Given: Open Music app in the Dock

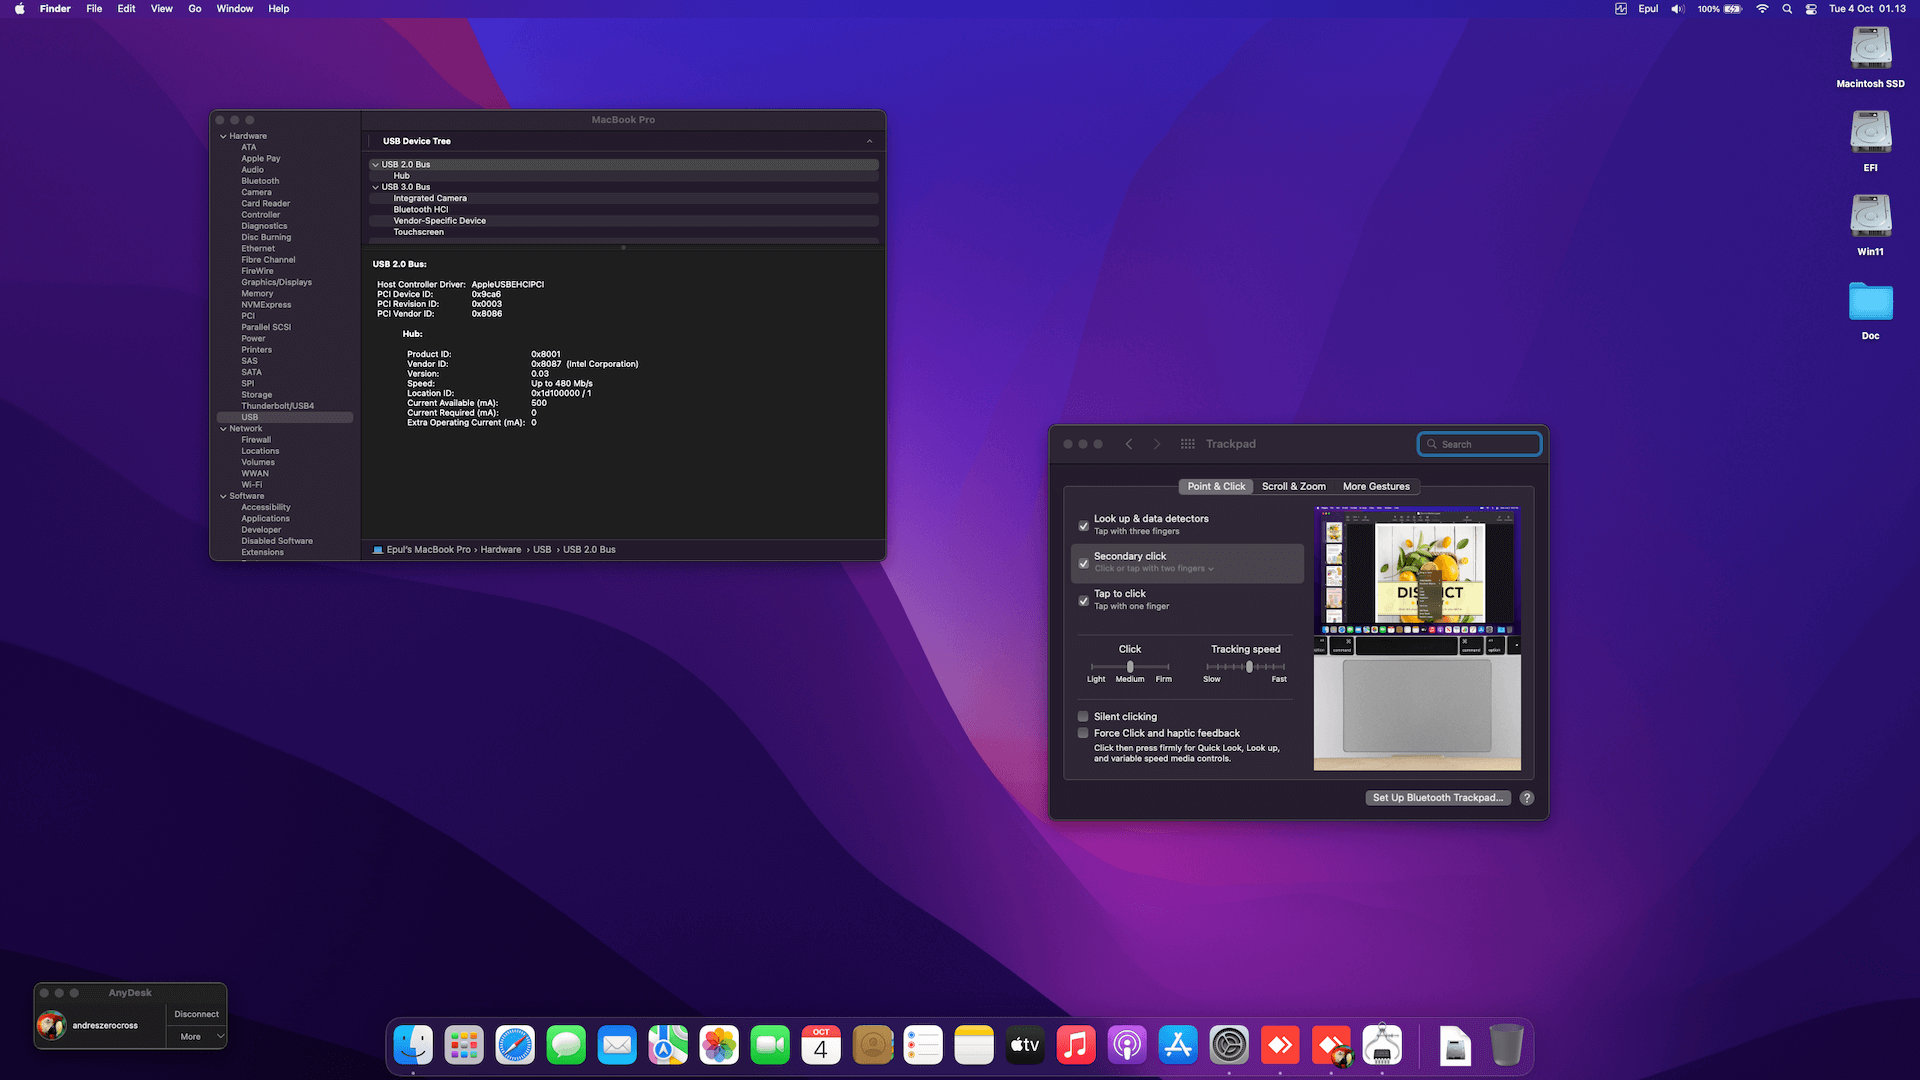Looking at the screenshot, I should tap(1076, 1046).
